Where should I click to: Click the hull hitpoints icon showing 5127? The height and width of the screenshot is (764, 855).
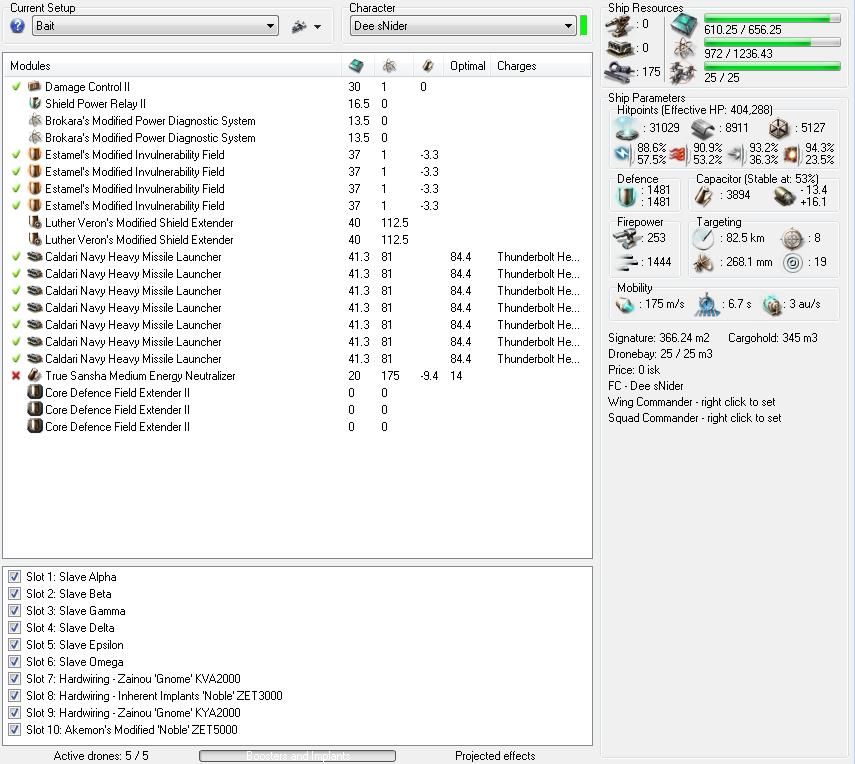click(x=779, y=129)
